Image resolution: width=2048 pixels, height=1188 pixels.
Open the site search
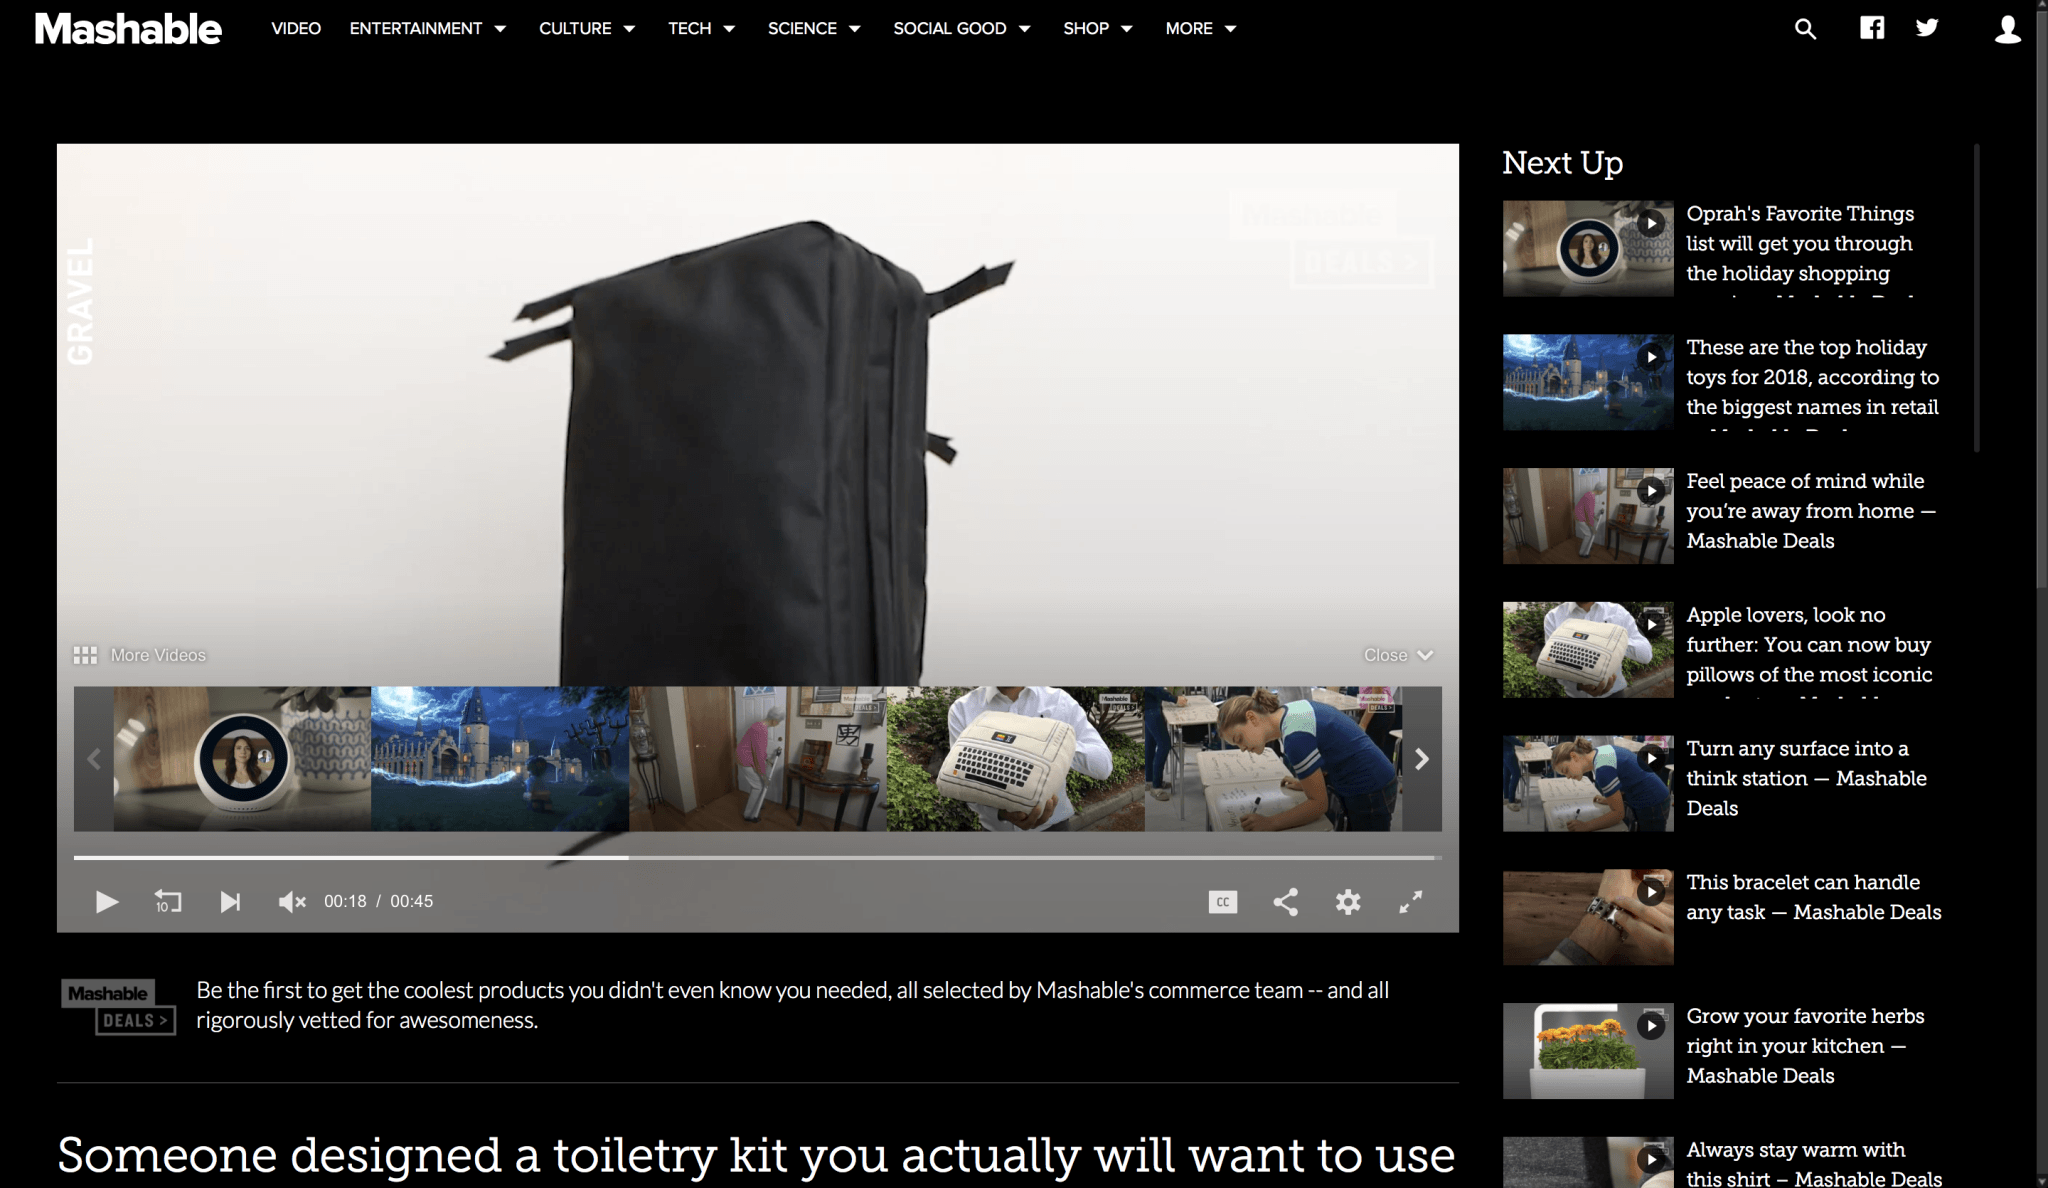pyautogui.click(x=1804, y=29)
